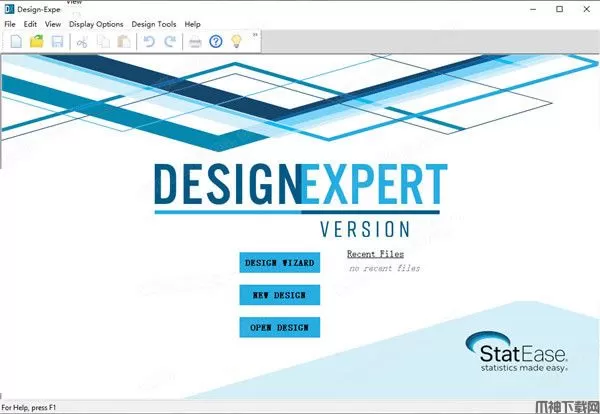Screen dimensions: 600x414
Task: Start a new design with New Design button
Action: 280,295
